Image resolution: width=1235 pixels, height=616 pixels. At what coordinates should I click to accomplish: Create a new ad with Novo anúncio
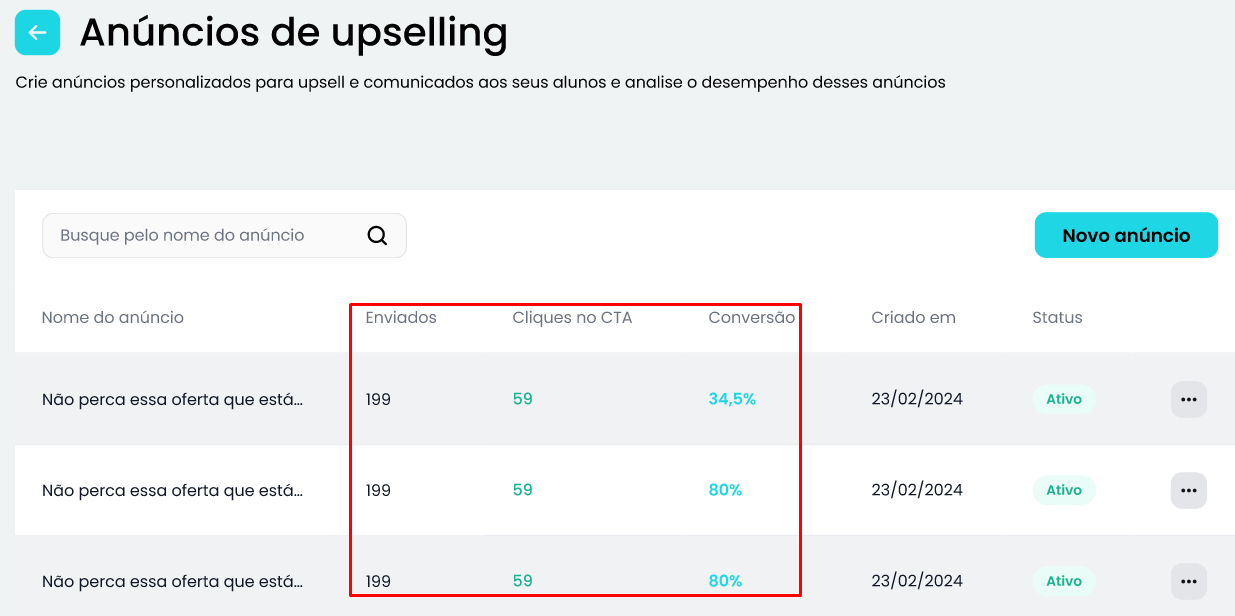click(x=1126, y=236)
